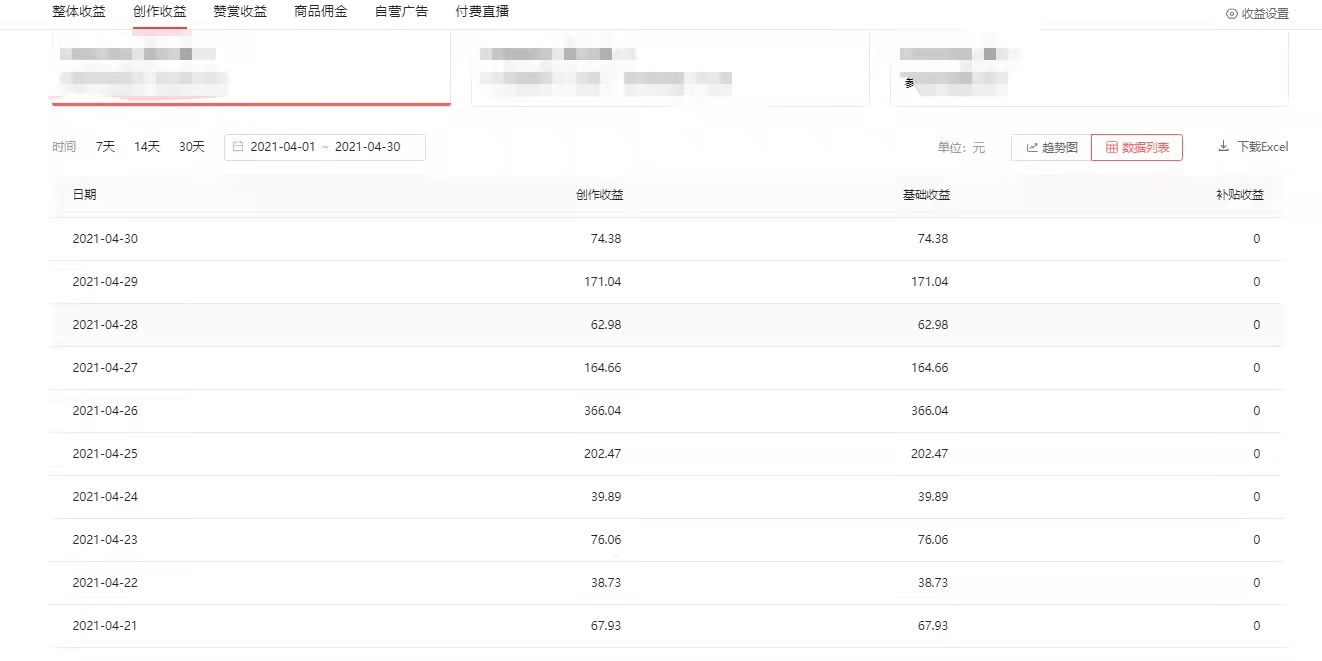Image resolution: width=1322 pixels, height=661 pixels.
Task: Click the table grid icon in 数据列表
Action: click(1111, 148)
